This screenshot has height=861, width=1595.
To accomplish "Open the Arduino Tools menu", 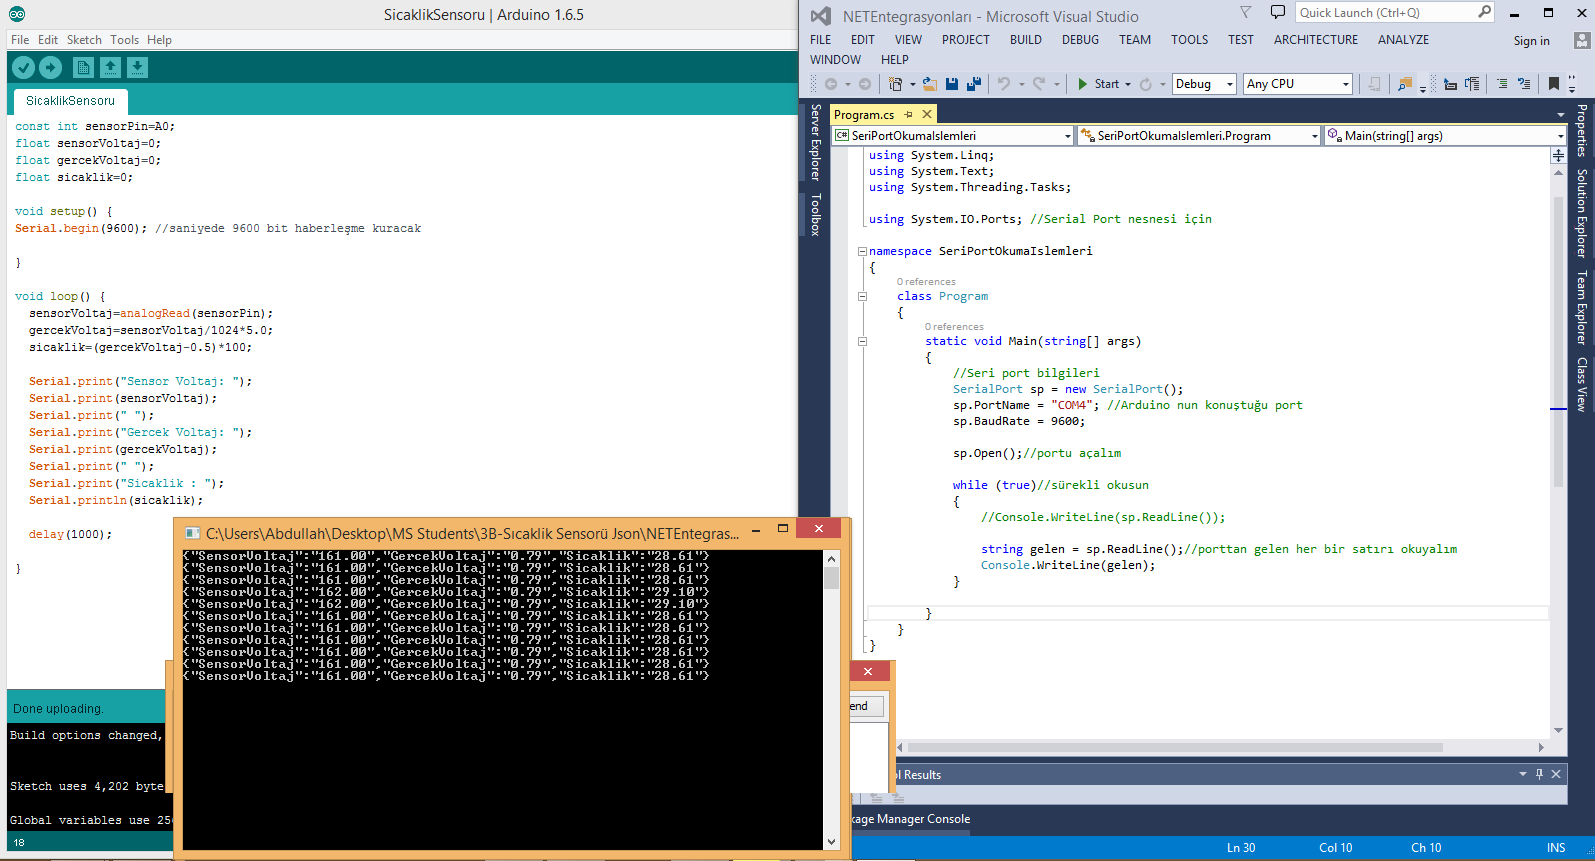I will (124, 40).
